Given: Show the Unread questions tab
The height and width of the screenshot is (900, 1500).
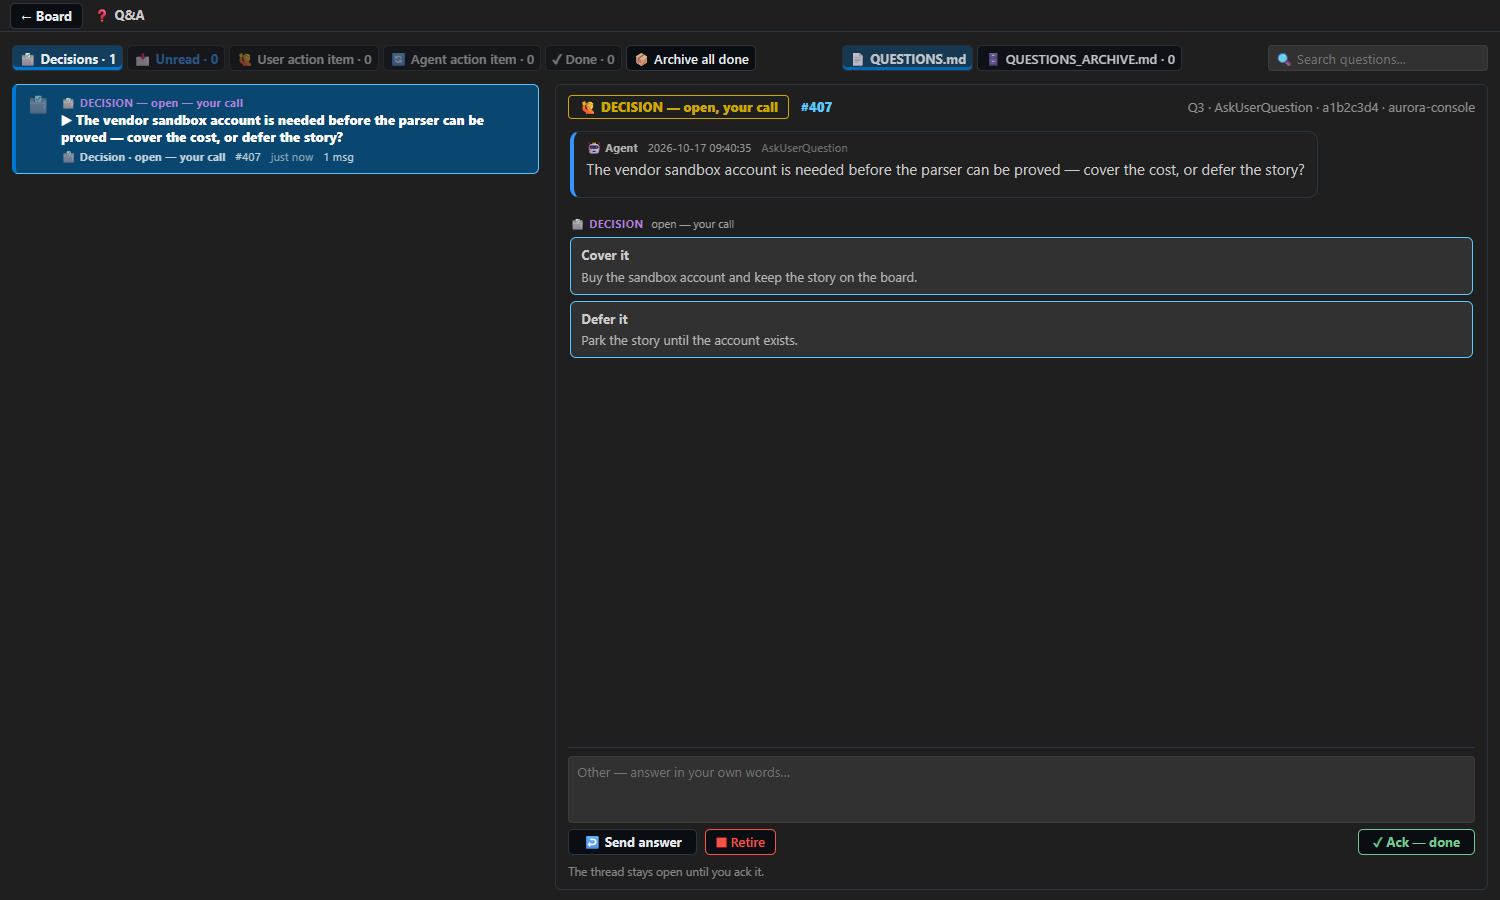Looking at the screenshot, I should pos(176,59).
